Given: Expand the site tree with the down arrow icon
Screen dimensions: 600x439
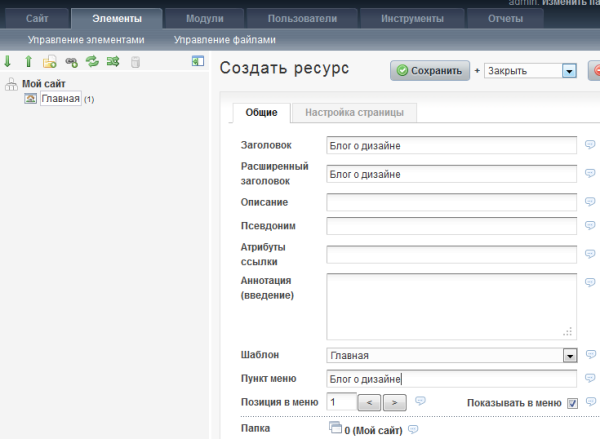Looking at the screenshot, I should 8,62.
